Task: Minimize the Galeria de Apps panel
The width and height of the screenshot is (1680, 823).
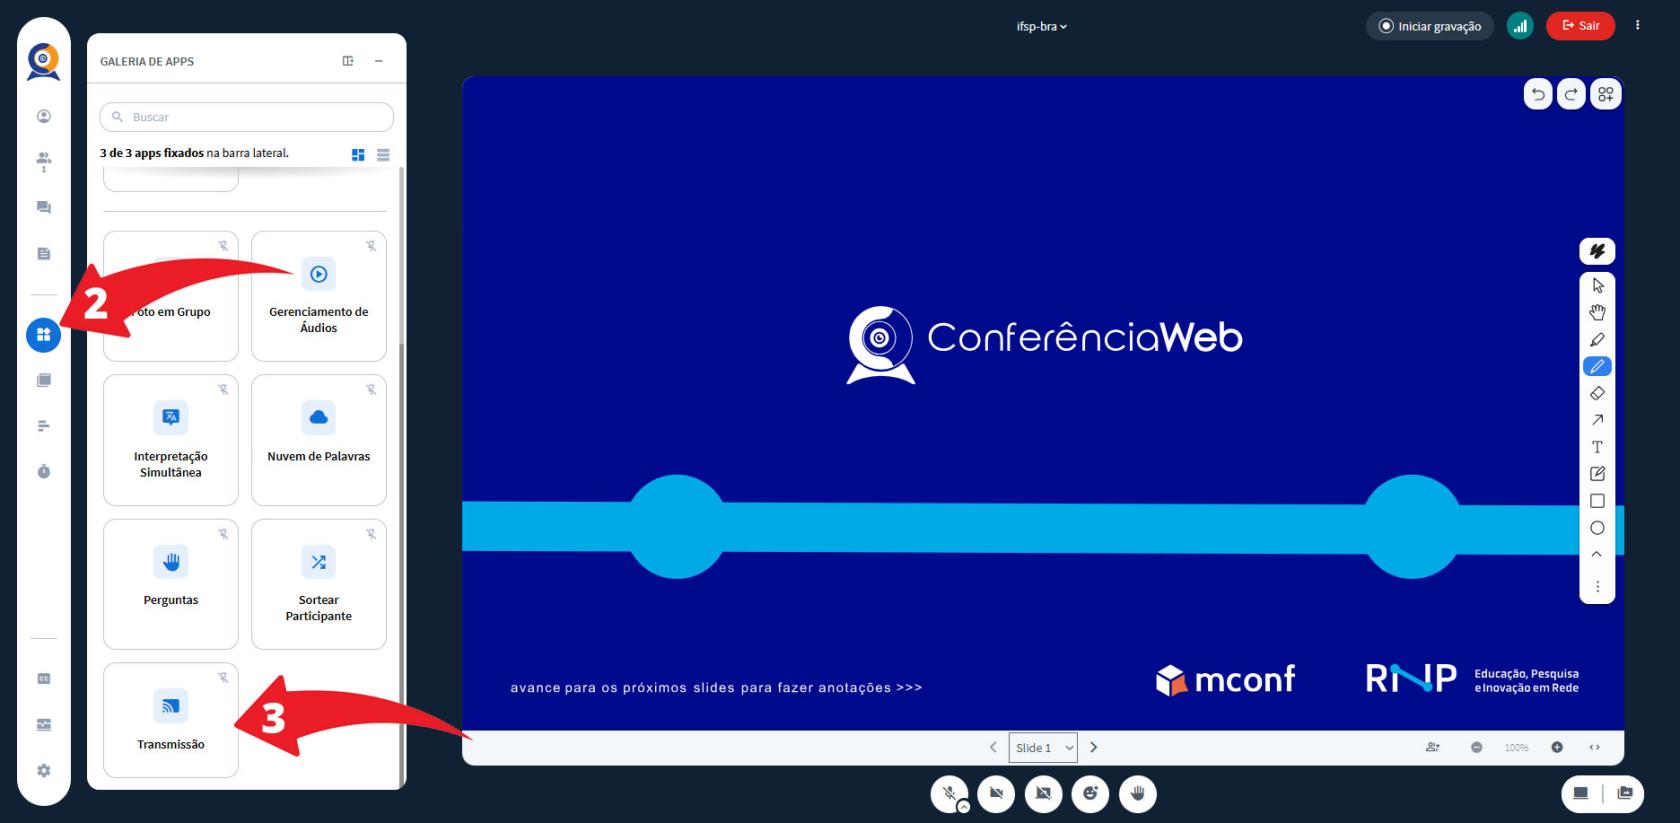Action: click(x=379, y=61)
